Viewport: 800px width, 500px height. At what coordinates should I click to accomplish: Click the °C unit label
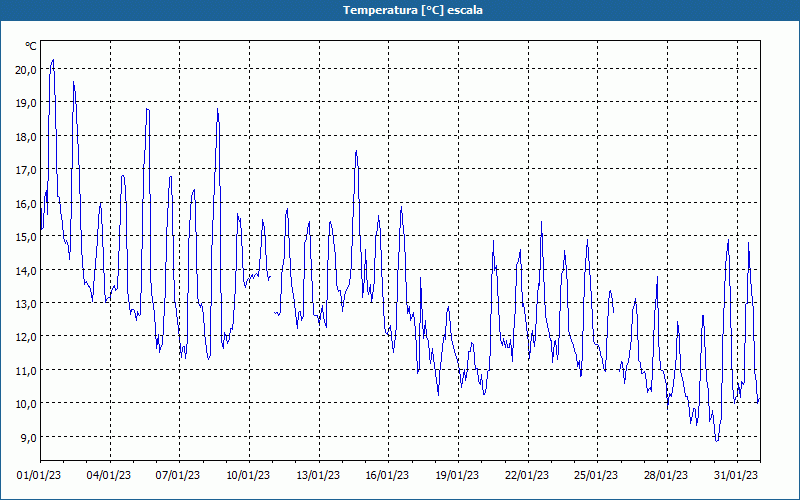point(31,46)
